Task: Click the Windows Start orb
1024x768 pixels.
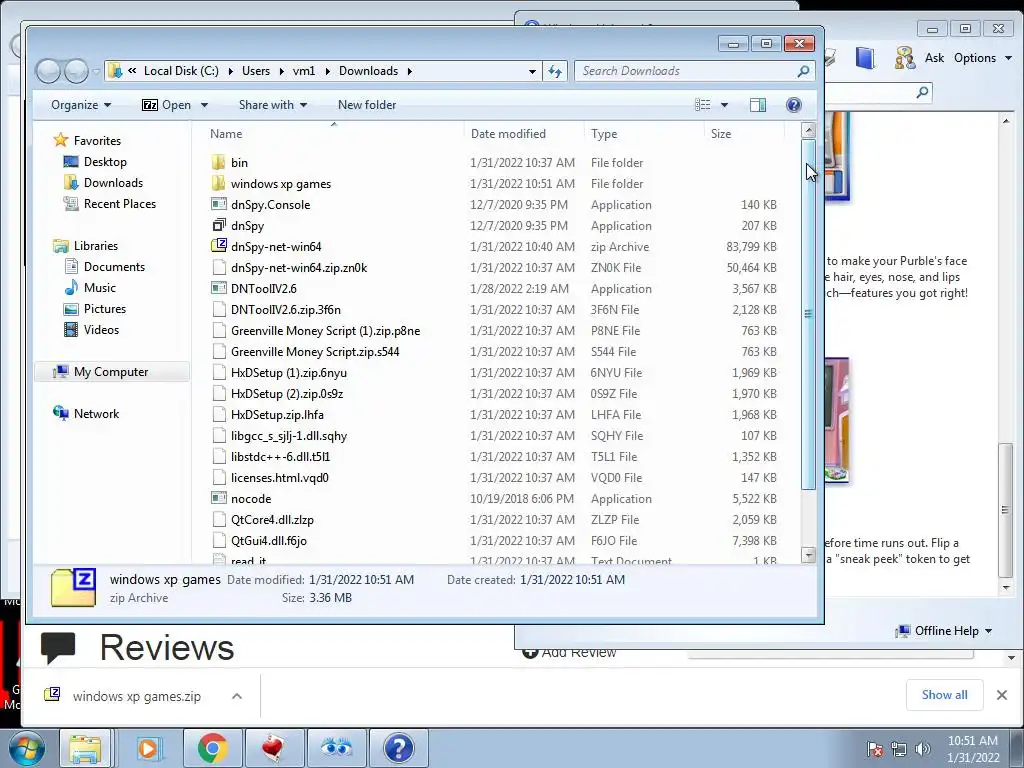Action: coord(26,748)
